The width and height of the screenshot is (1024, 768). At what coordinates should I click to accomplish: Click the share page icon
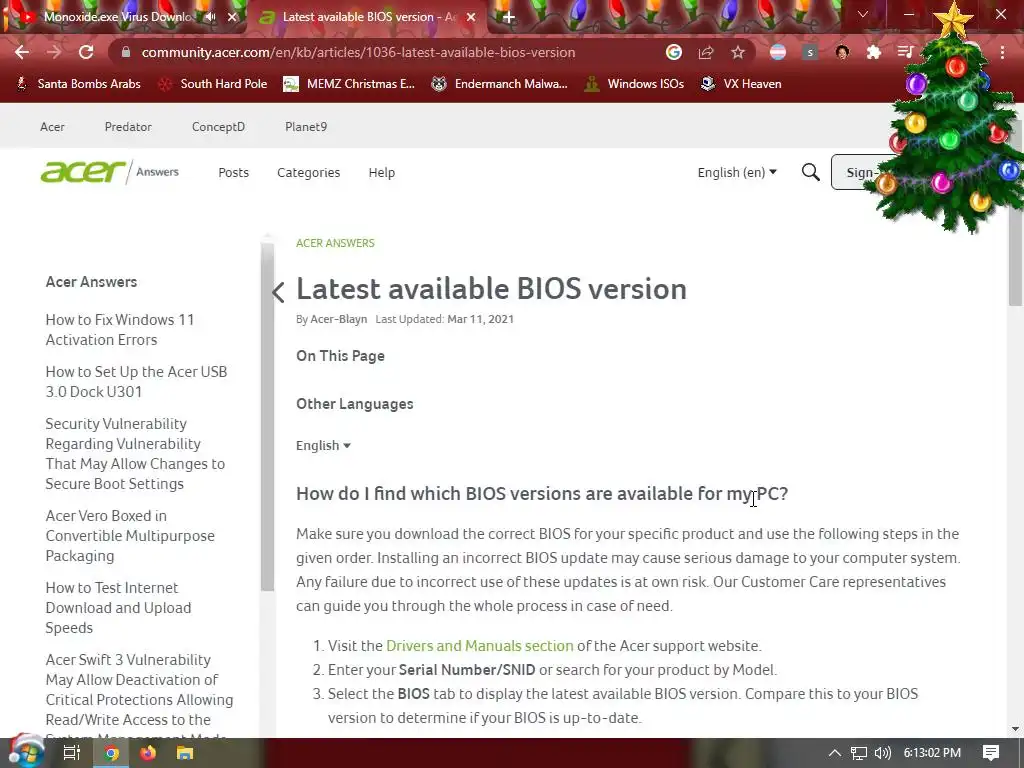click(x=706, y=52)
